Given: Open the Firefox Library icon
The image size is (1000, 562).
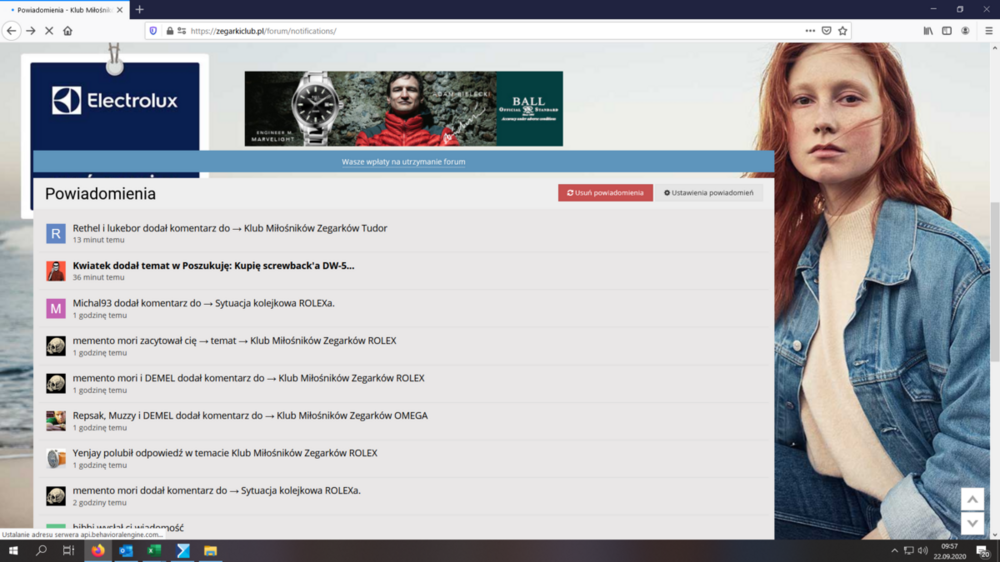Looking at the screenshot, I should coord(928,31).
